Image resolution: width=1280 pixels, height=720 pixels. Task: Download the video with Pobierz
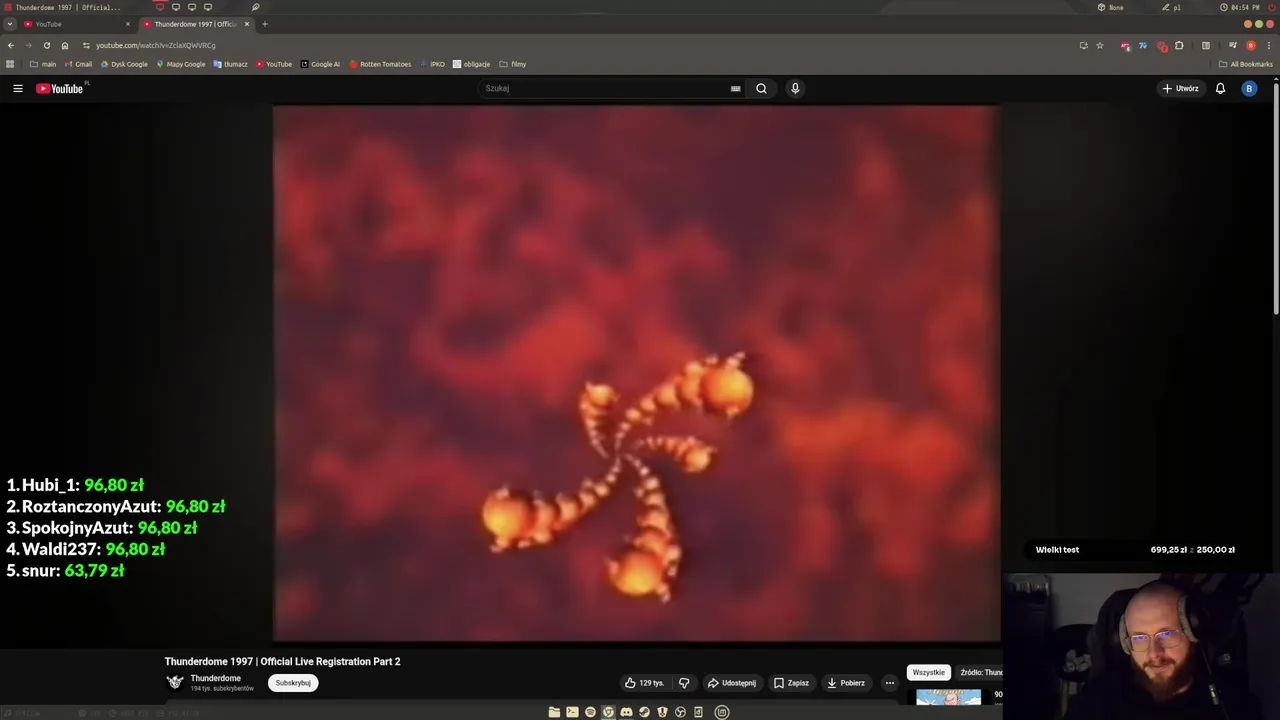pos(846,683)
